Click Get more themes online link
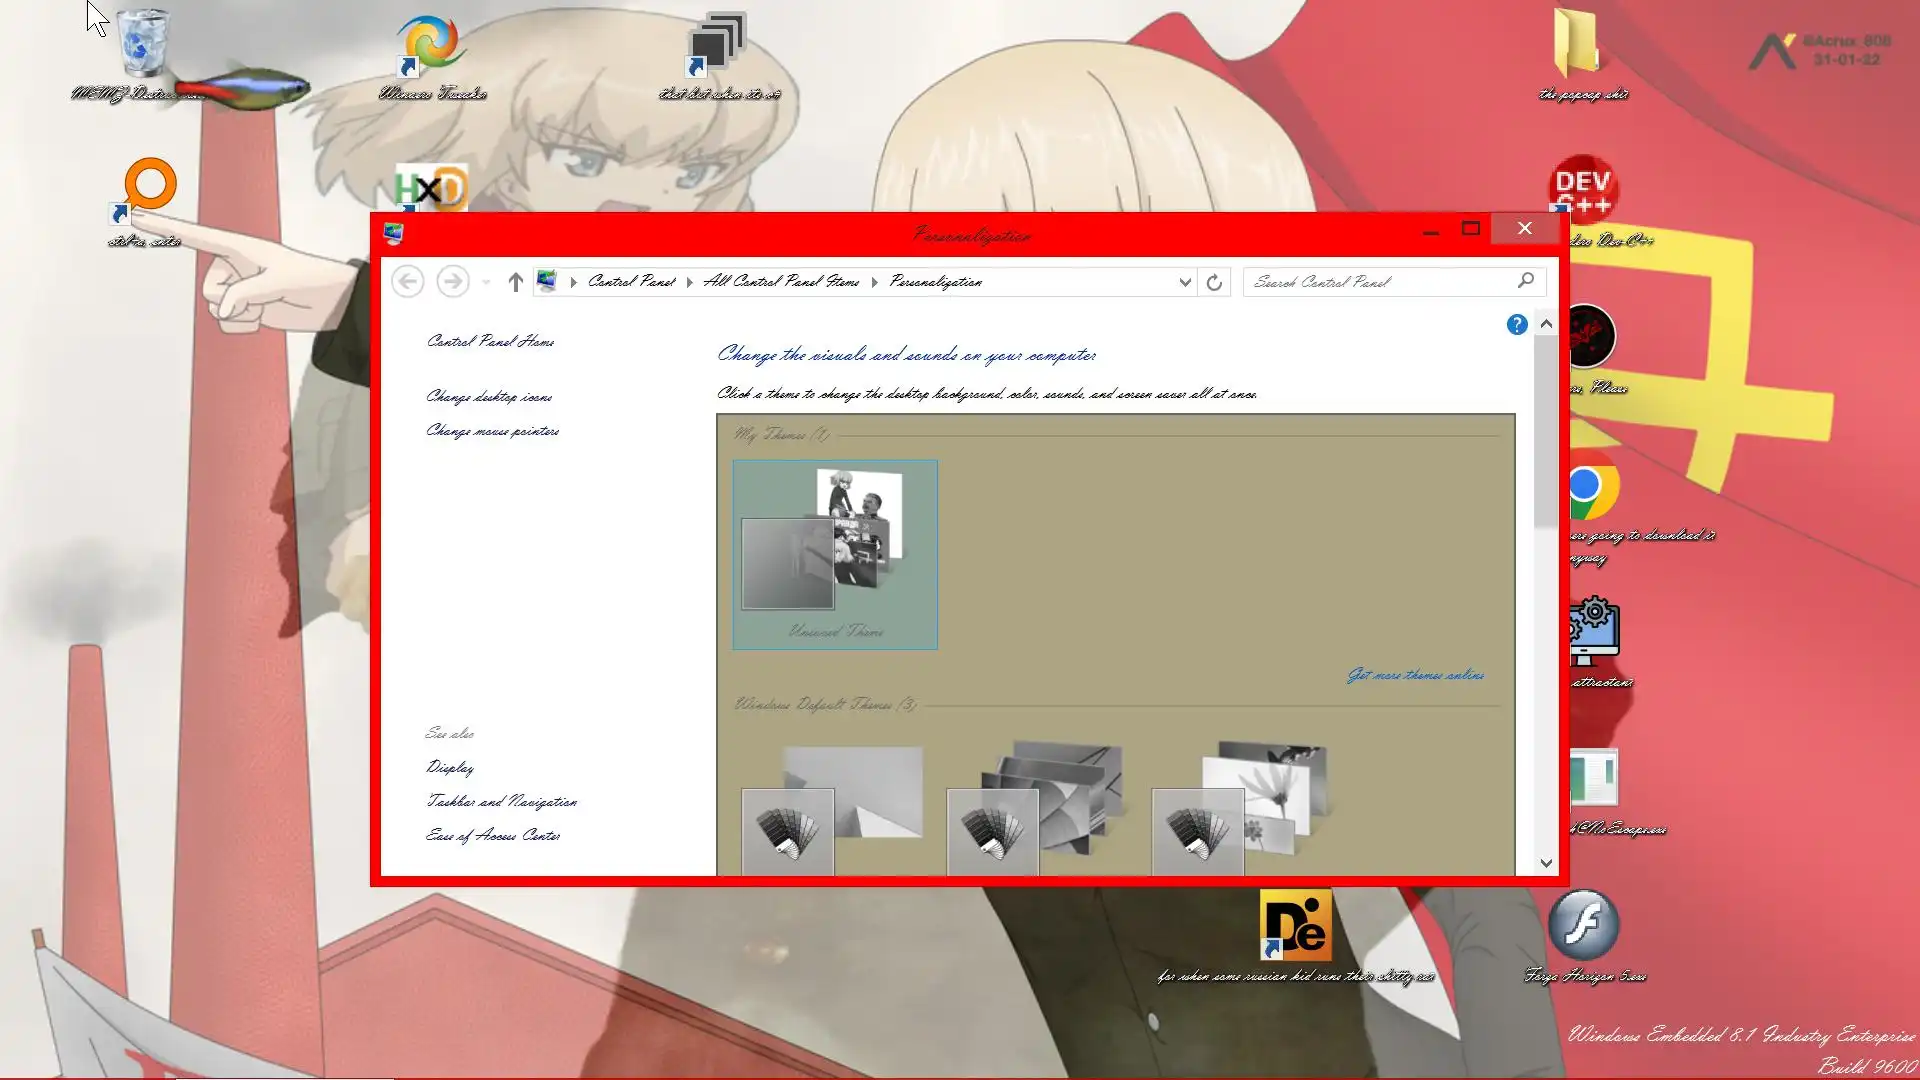 coord(1415,676)
